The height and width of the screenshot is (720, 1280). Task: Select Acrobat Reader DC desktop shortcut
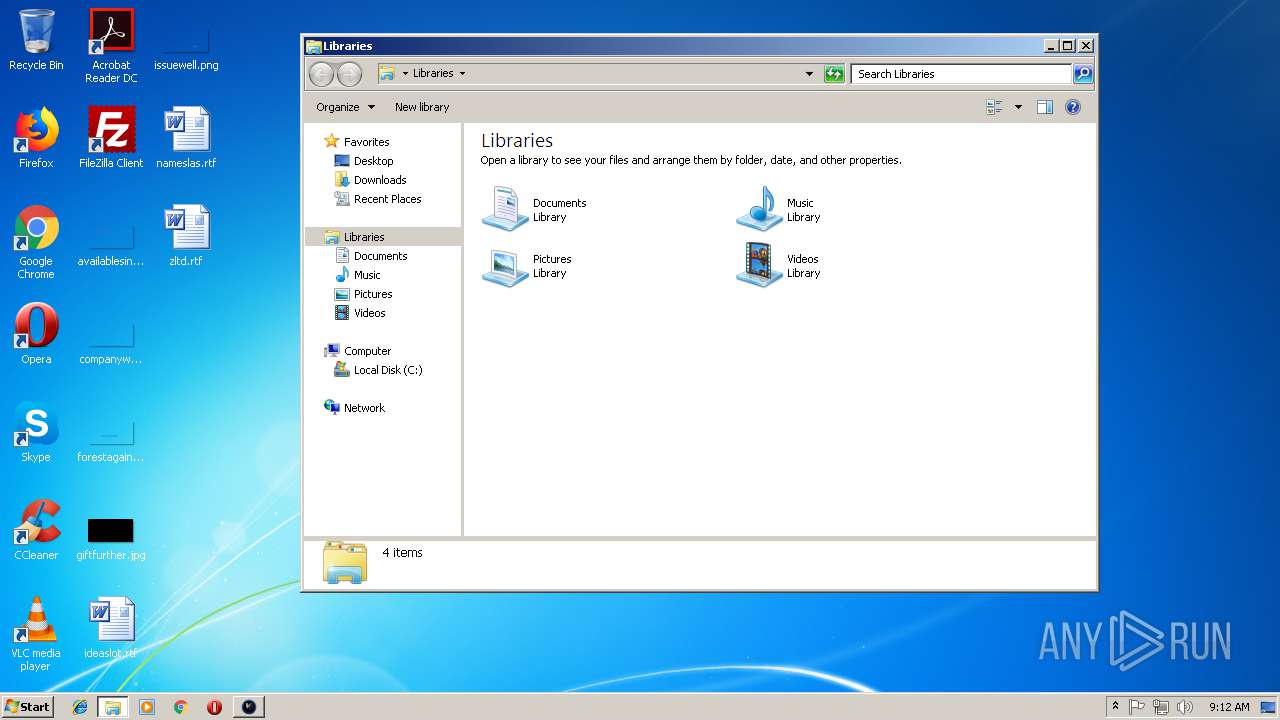(111, 46)
